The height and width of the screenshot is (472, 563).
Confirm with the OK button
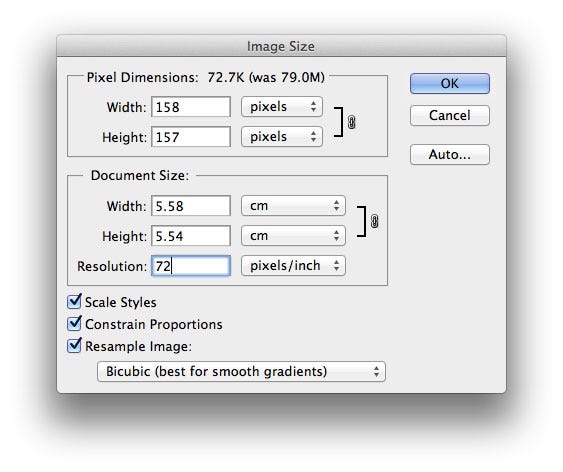pos(450,83)
